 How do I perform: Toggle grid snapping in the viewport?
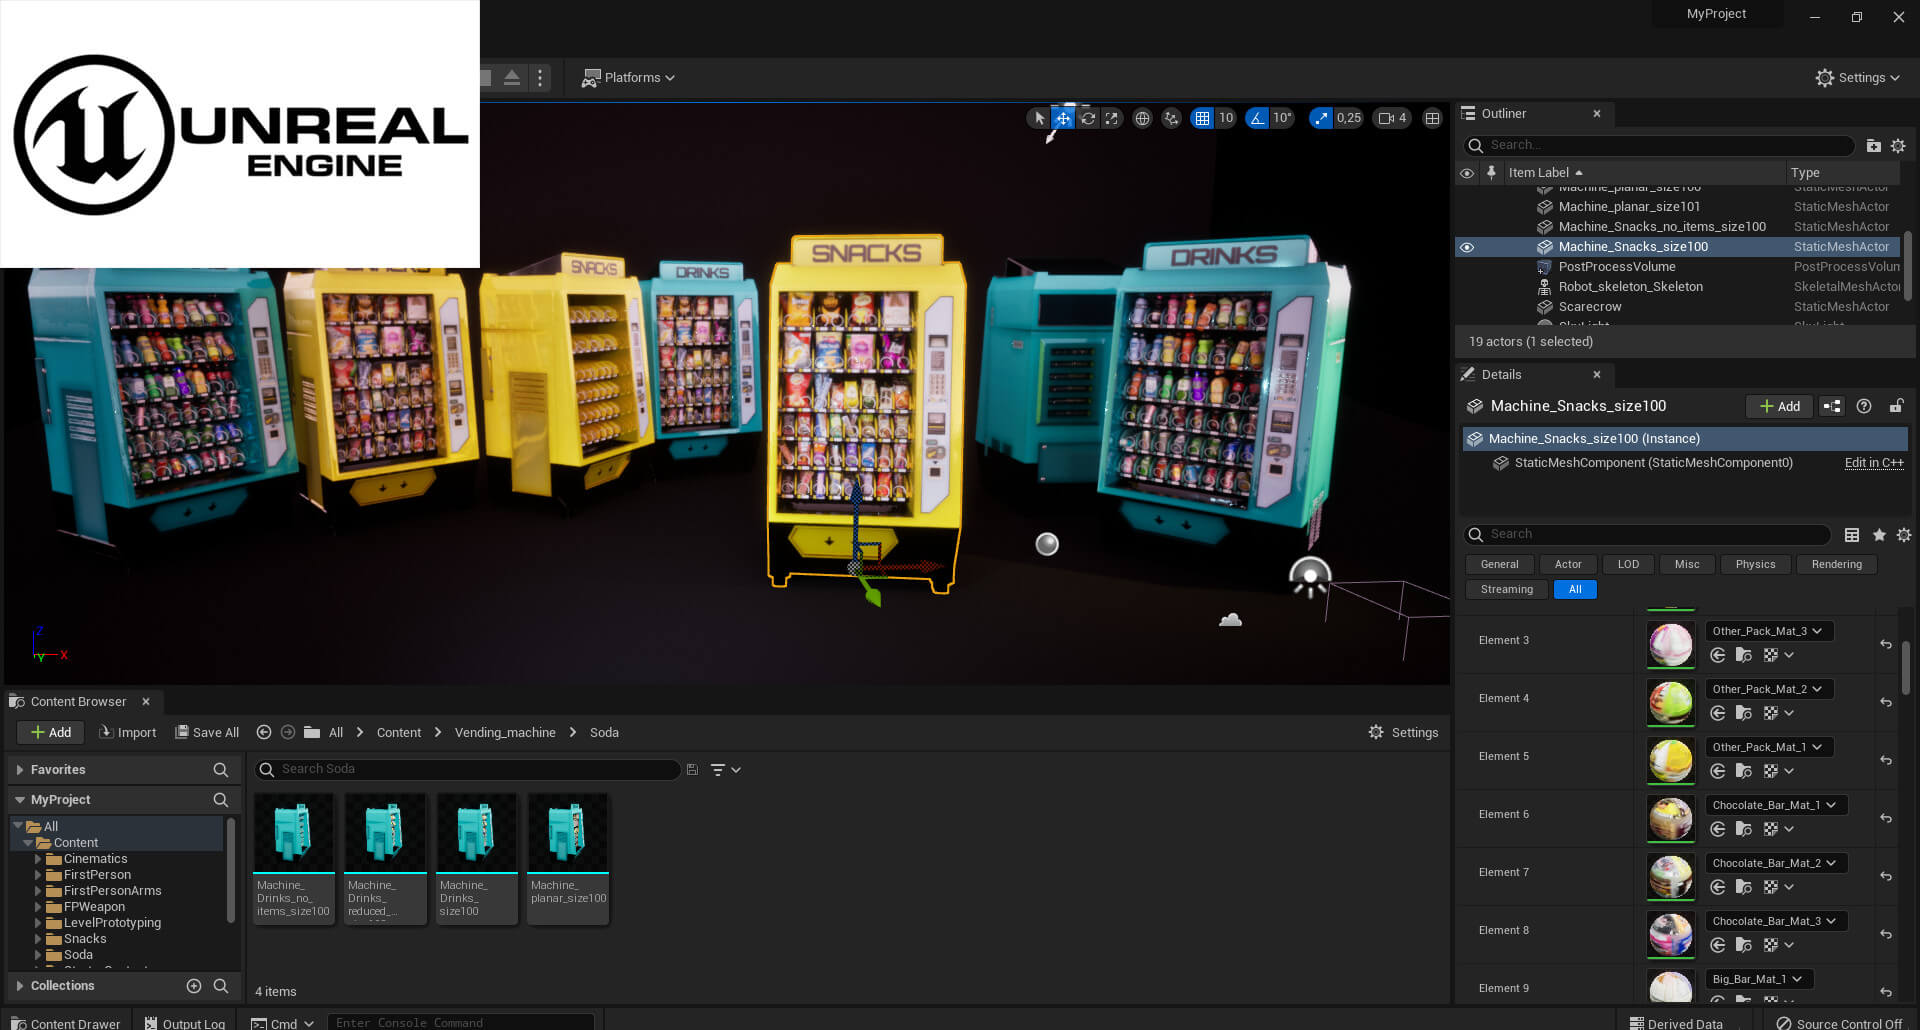pos(1202,118)
